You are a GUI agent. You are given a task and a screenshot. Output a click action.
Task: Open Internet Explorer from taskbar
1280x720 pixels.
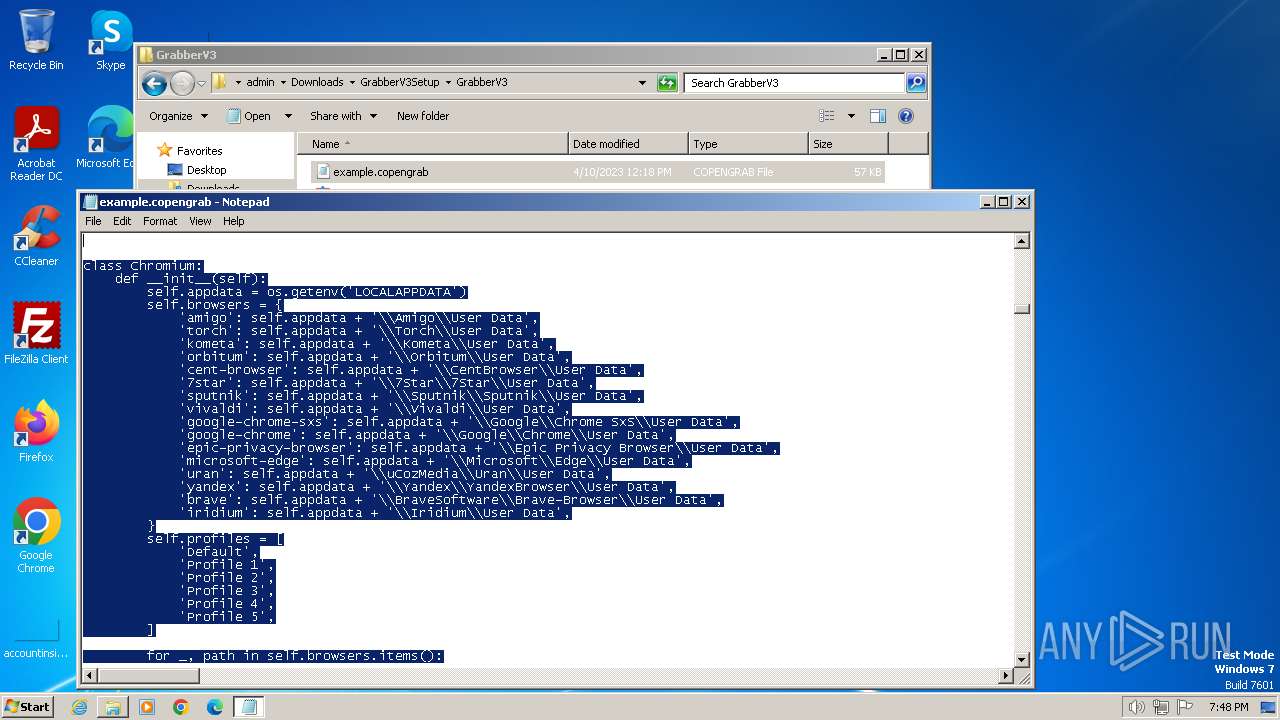pyautogui.click(x=79, y=707)
